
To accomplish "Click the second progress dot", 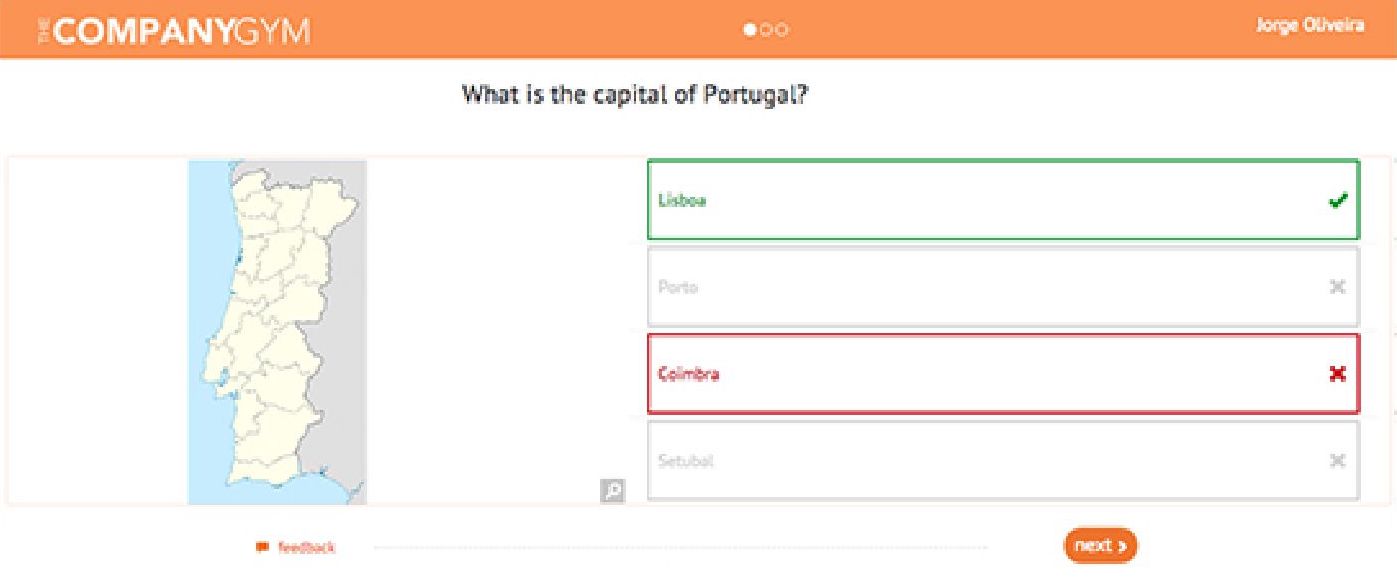I will pos(766,30).
